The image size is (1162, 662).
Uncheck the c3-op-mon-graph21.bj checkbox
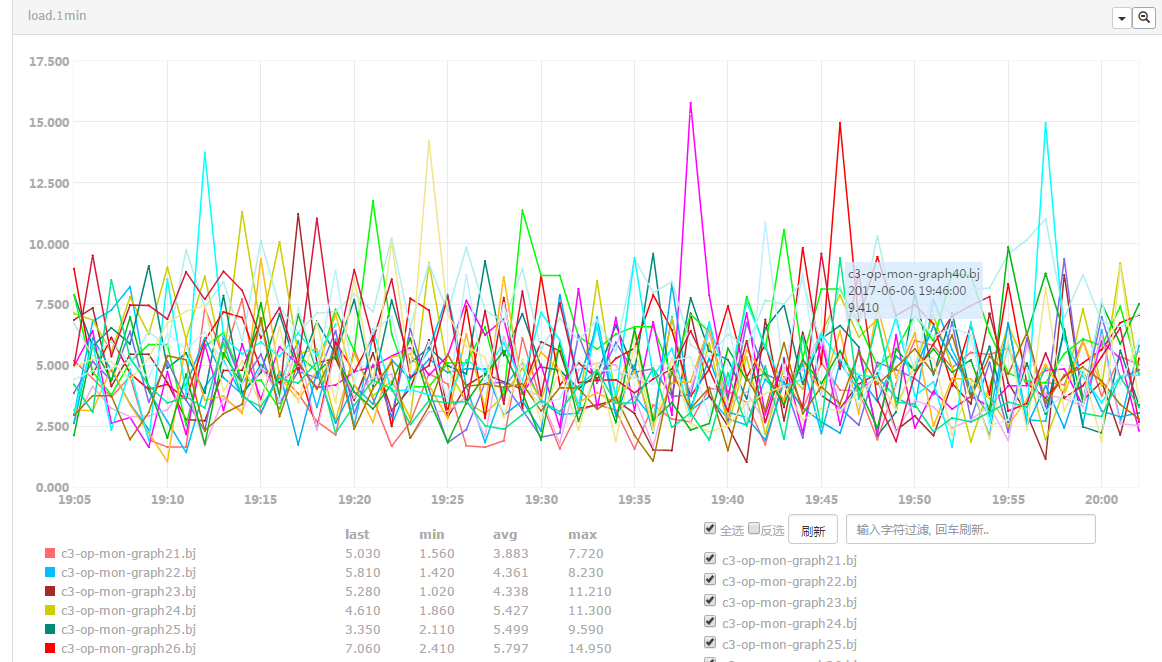point(710,559)
